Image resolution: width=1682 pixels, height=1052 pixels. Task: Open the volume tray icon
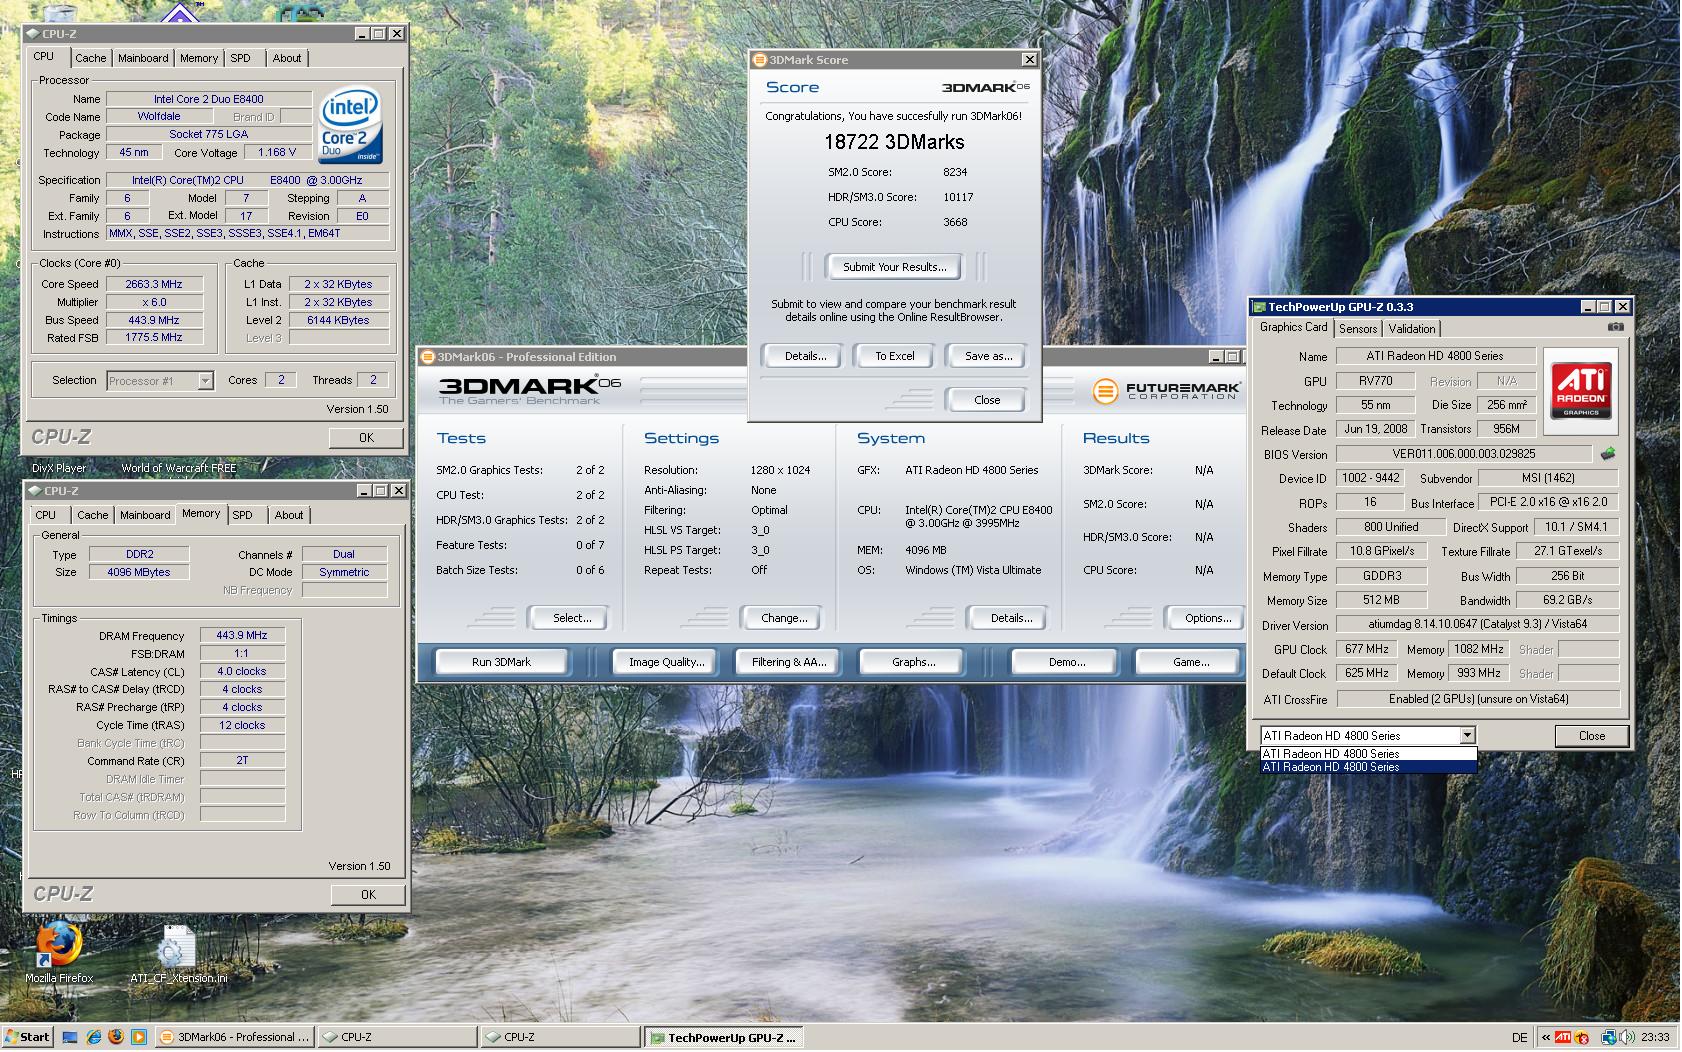(x=1626, y=1037)
